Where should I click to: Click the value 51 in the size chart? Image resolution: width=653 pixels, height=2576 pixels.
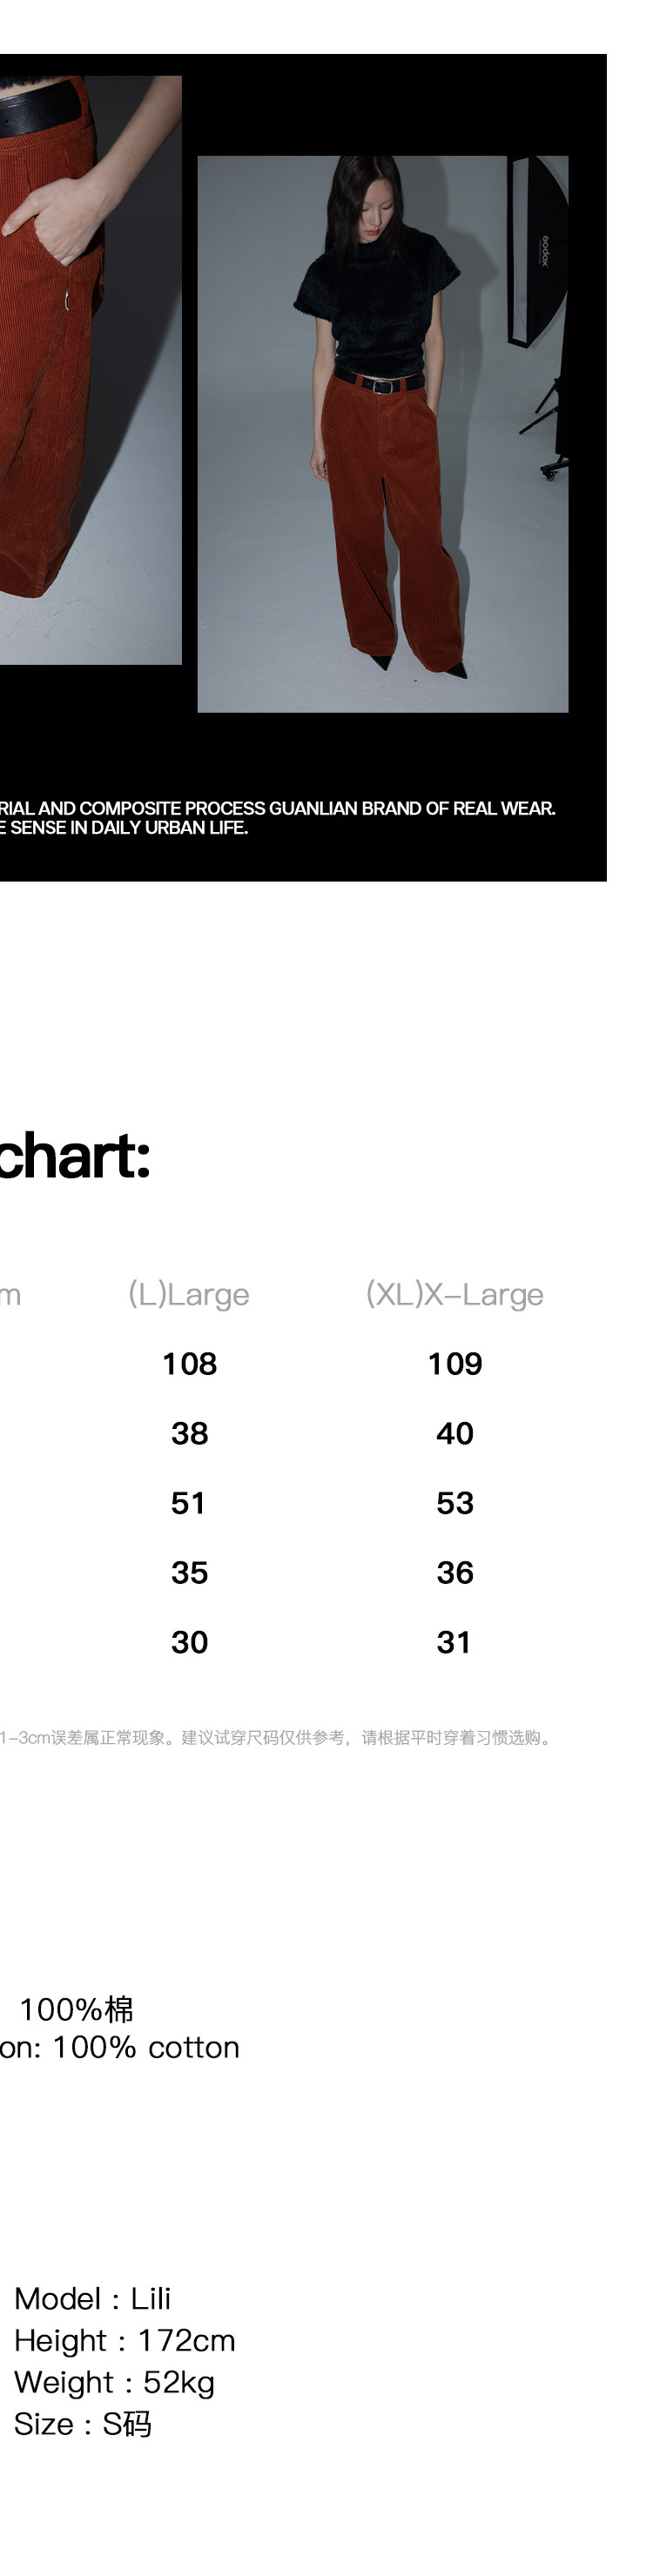coord(189,1503)
